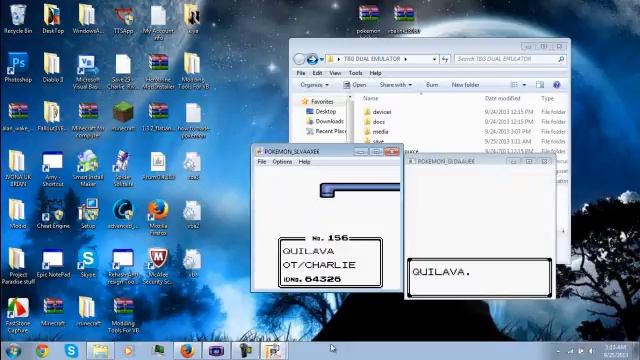Sort by the Date modified column header

coord(502,98)
